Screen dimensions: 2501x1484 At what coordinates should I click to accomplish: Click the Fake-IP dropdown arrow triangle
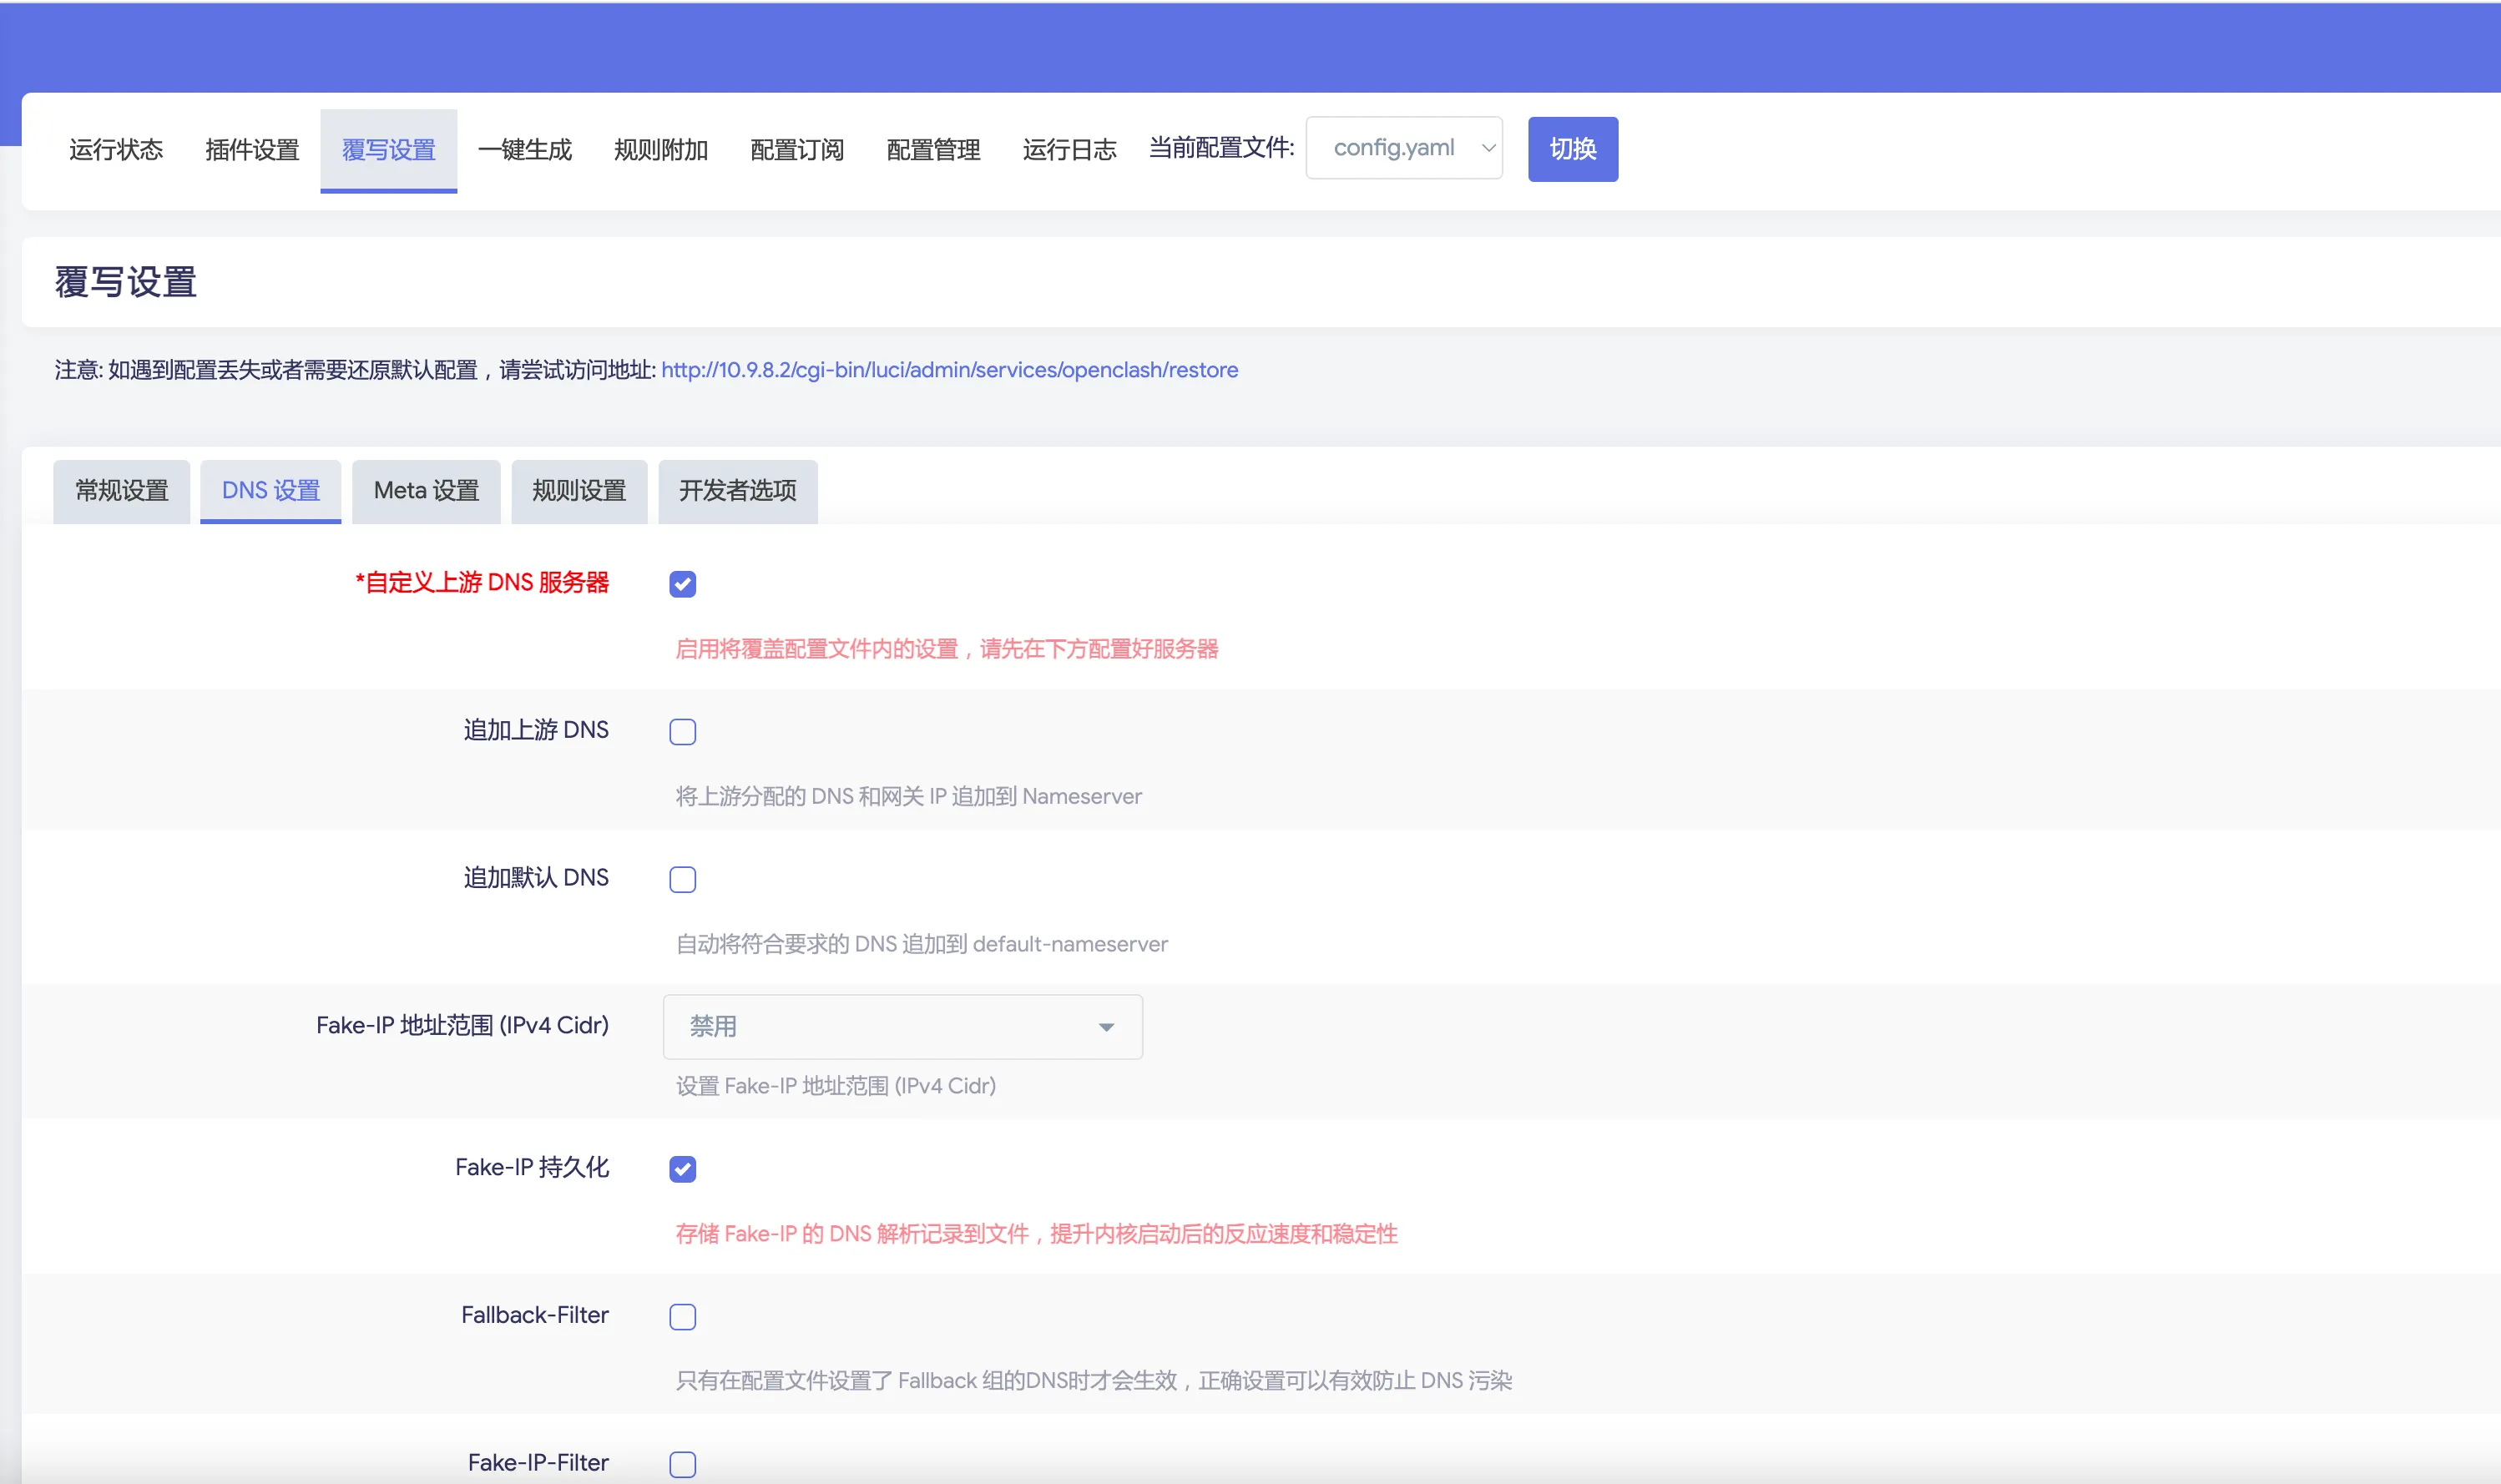(1105, 1028)
